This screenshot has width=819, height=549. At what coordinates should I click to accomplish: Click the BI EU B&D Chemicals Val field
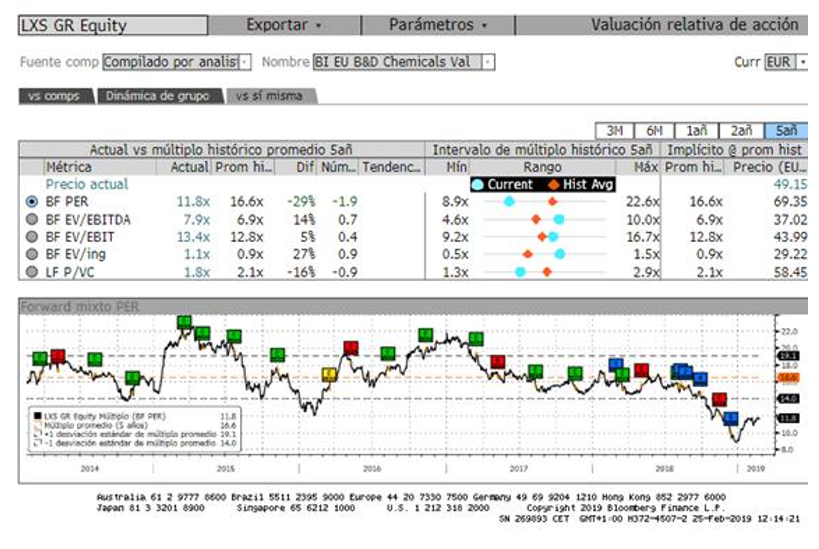click(397, 62)
